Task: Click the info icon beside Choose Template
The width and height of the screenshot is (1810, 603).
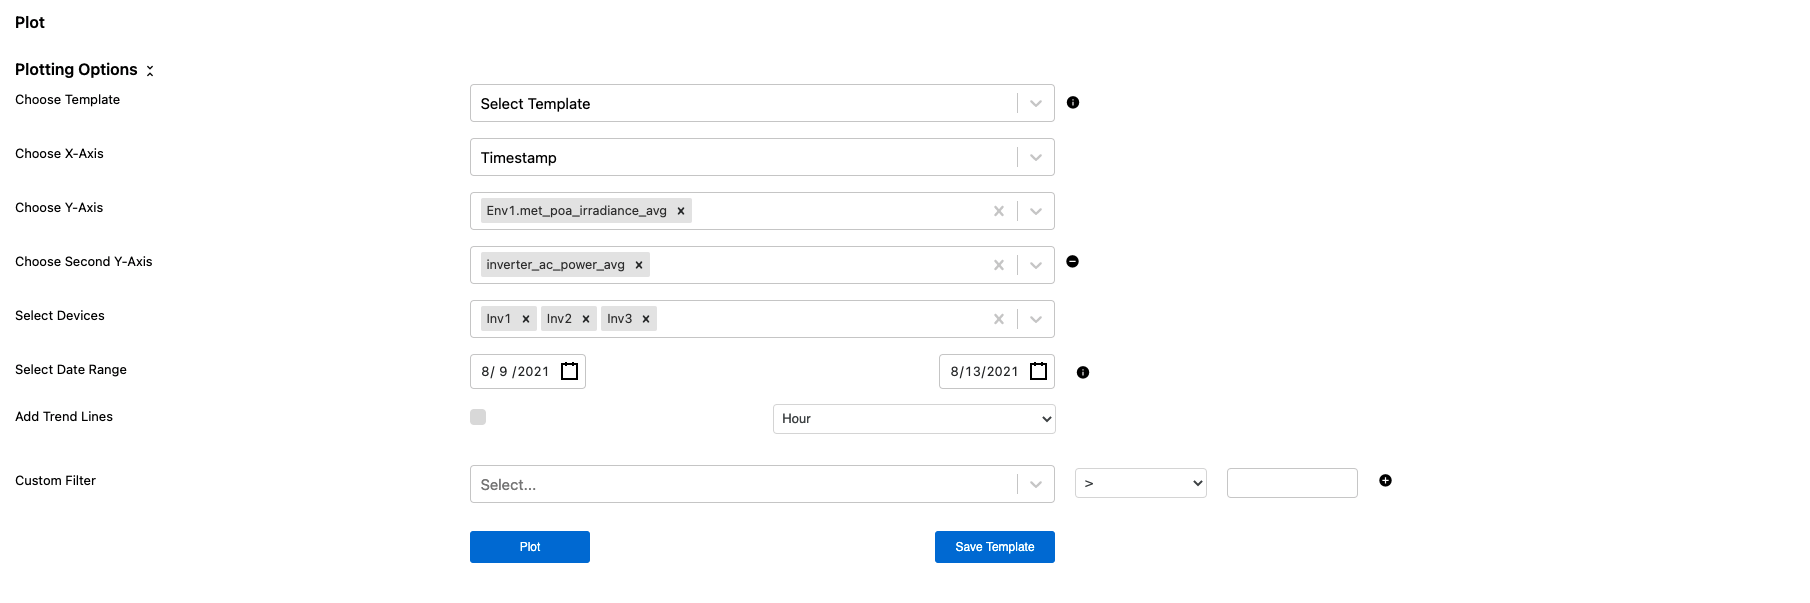Action: pyautogui.click(x=1073, y=102)
